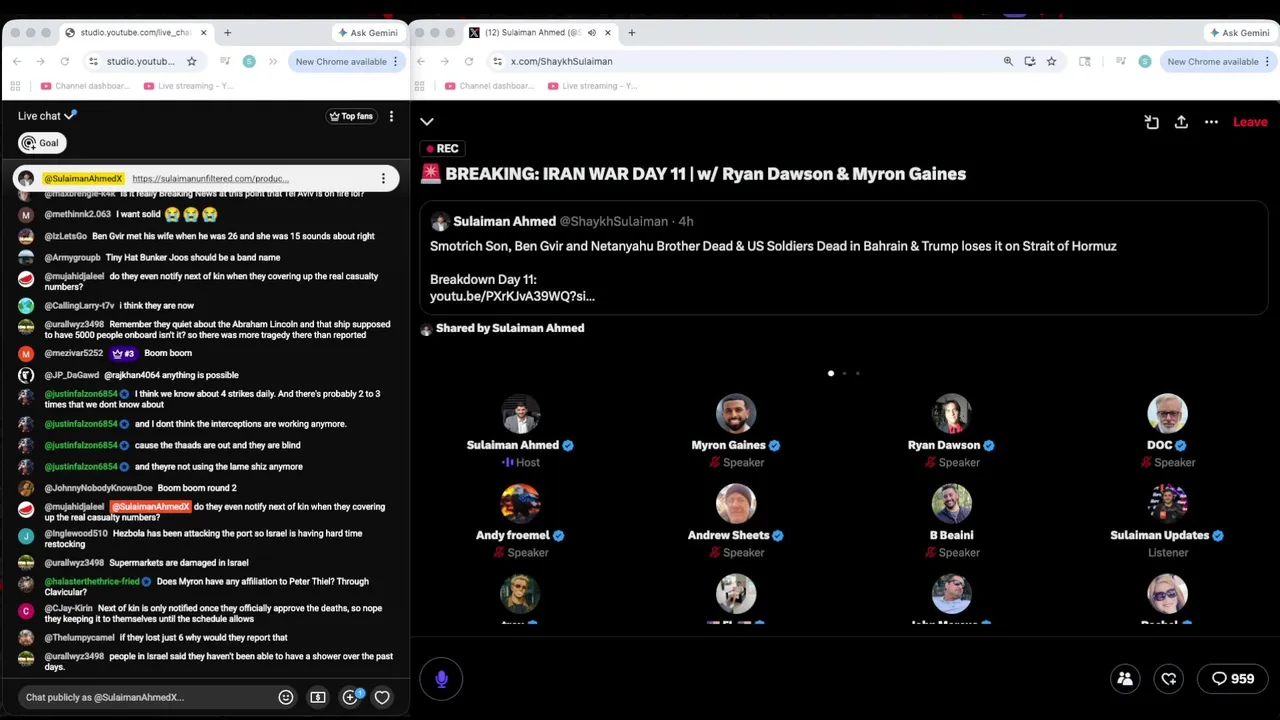Open the youtu.be/PXrKJvA39WQ link
Screen dimensions: 1280x720
[512, 296]
